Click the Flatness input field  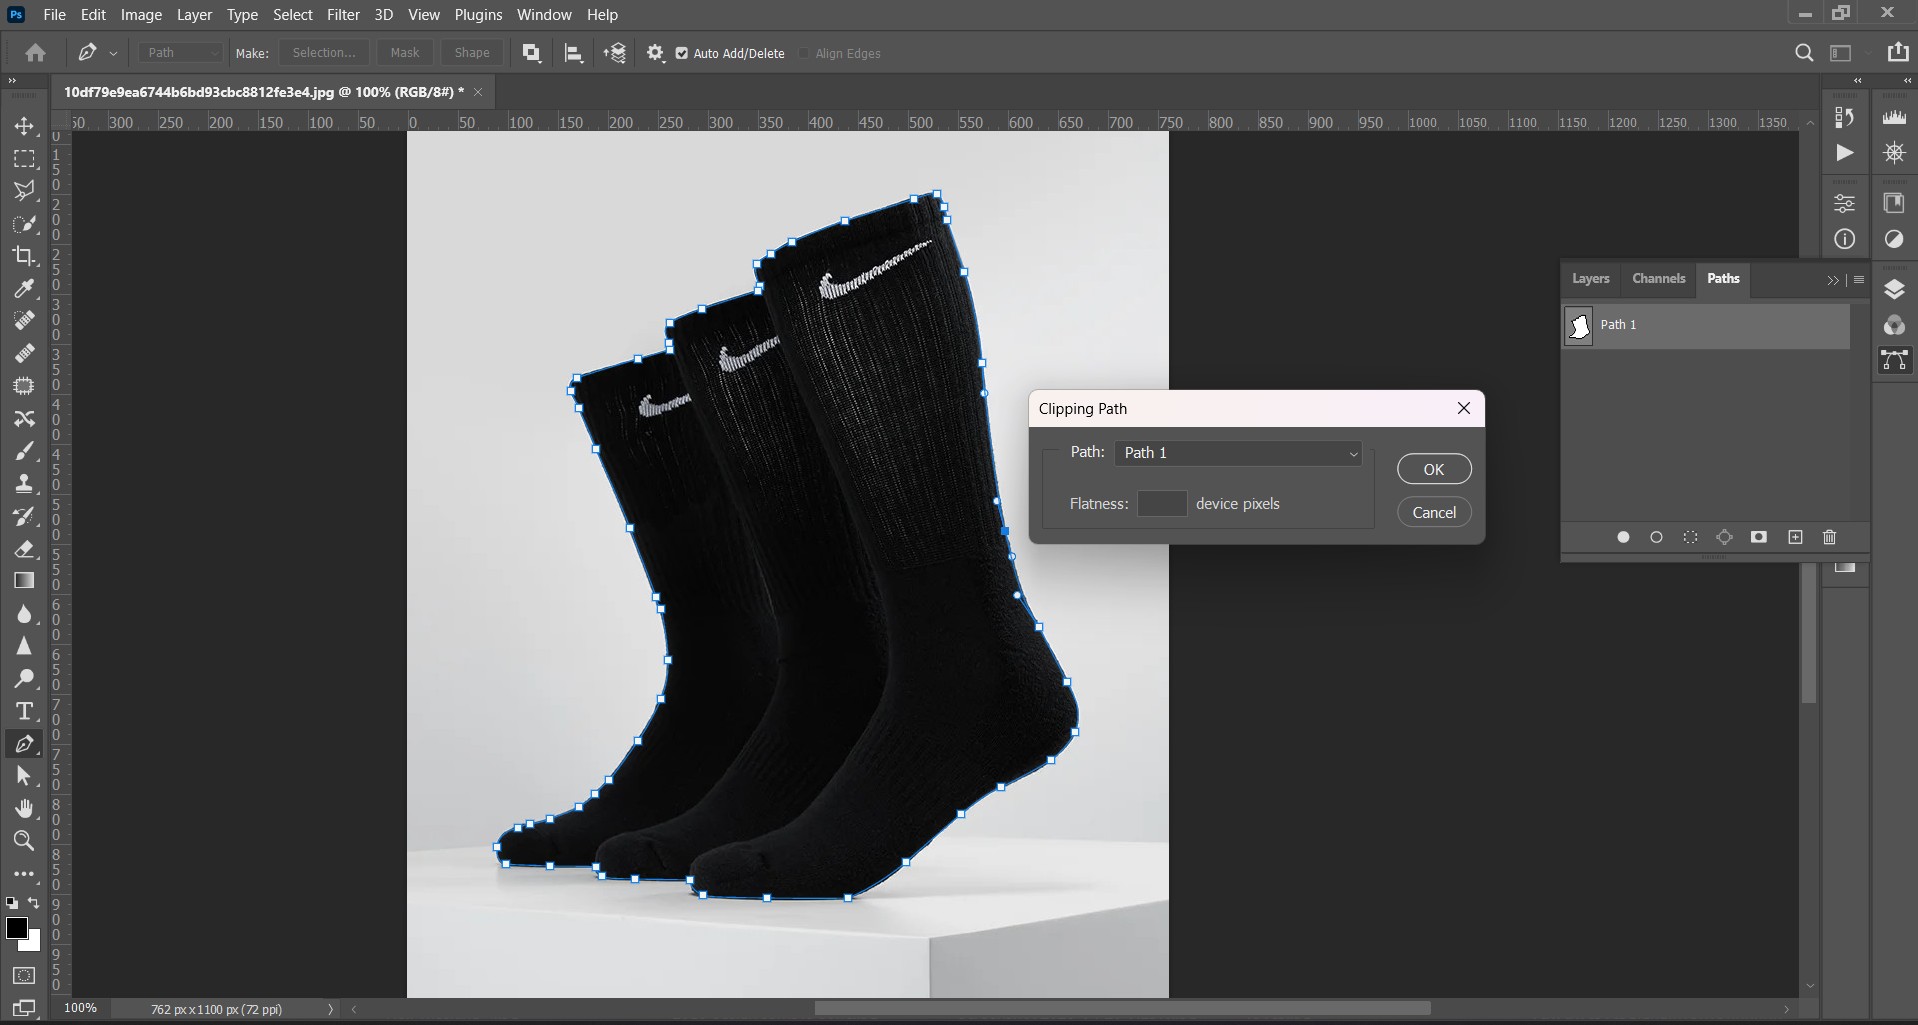pyautogui.click(x=1162, y=504)
